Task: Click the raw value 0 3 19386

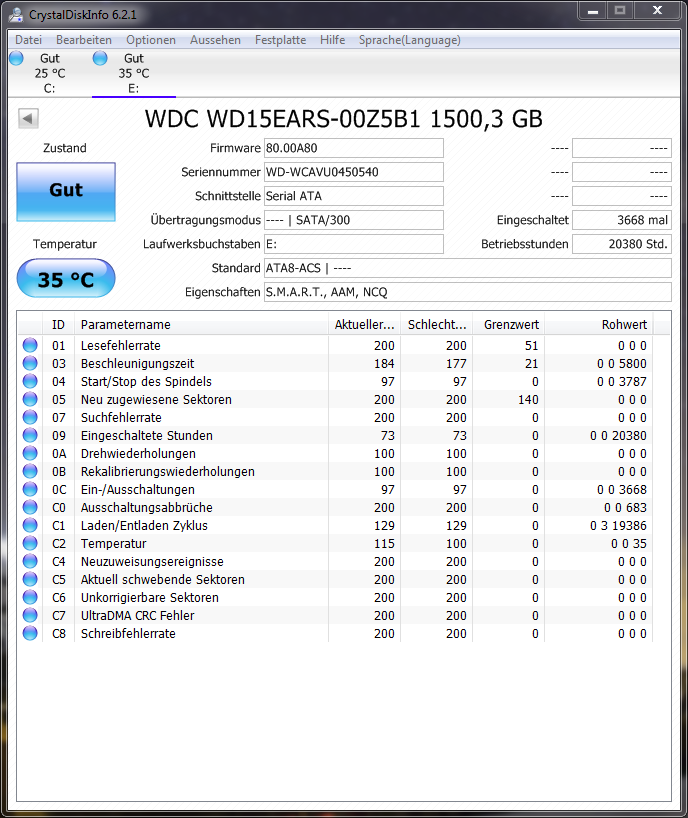Action: tap(618, 526)
